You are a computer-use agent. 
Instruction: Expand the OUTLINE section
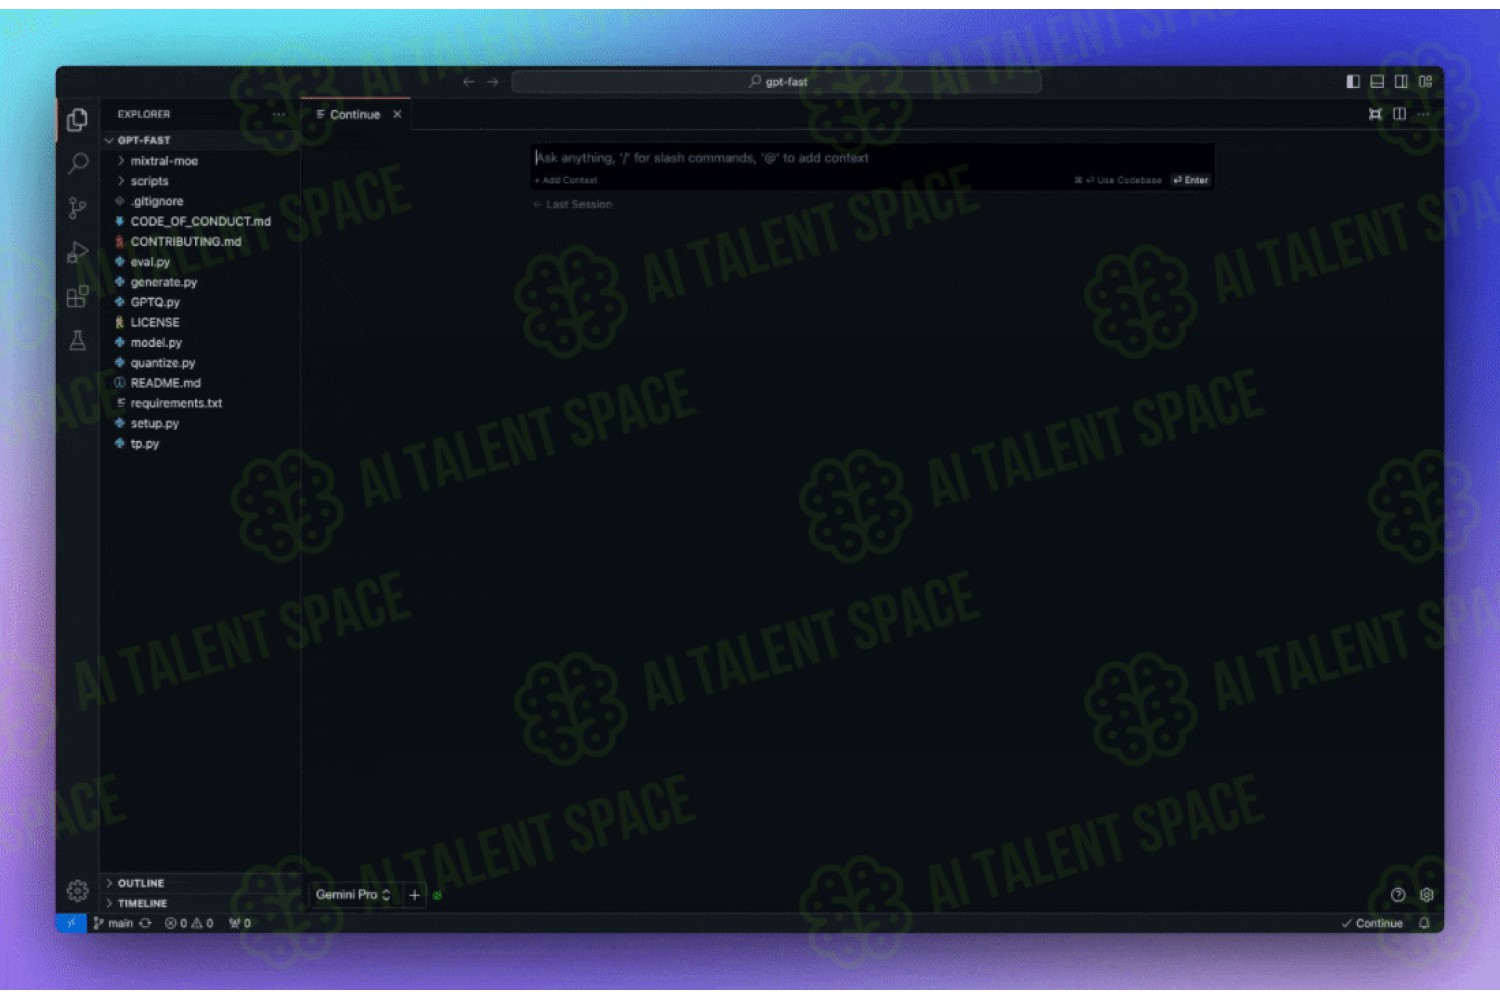(200, 883)
